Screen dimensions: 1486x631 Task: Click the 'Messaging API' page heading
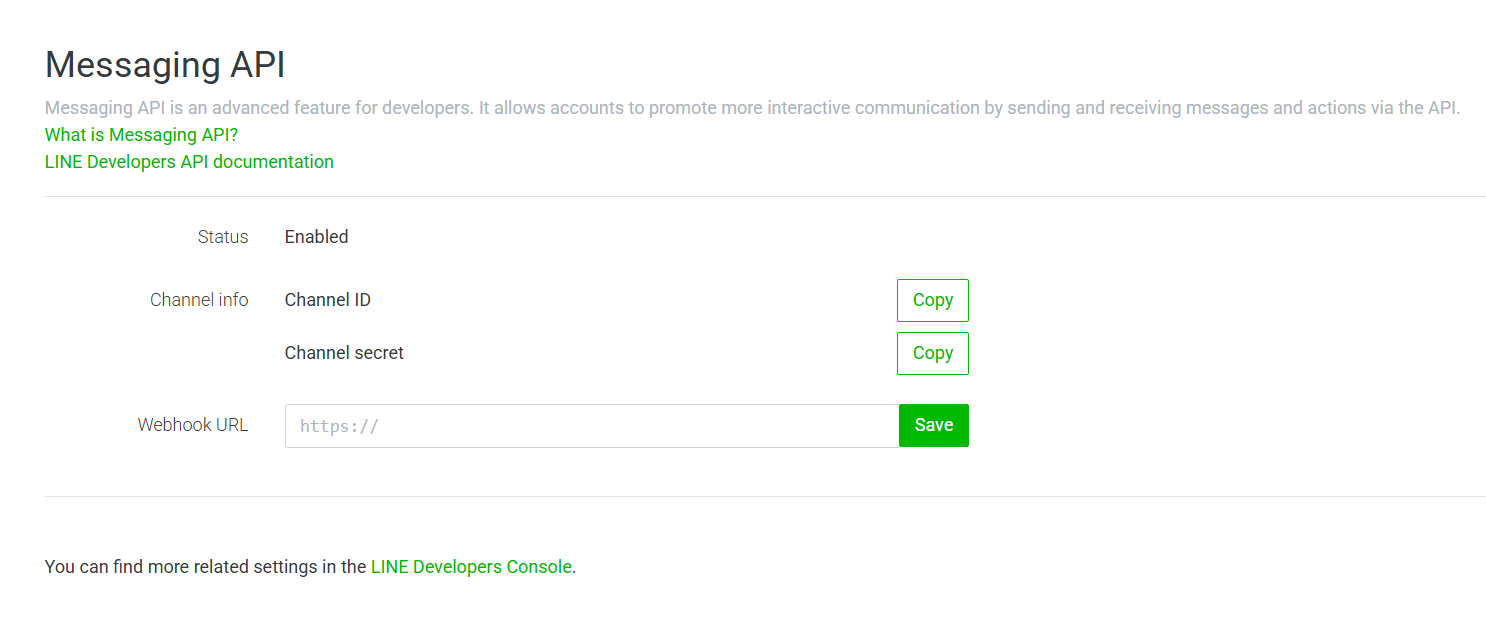[x=165, y=65]
